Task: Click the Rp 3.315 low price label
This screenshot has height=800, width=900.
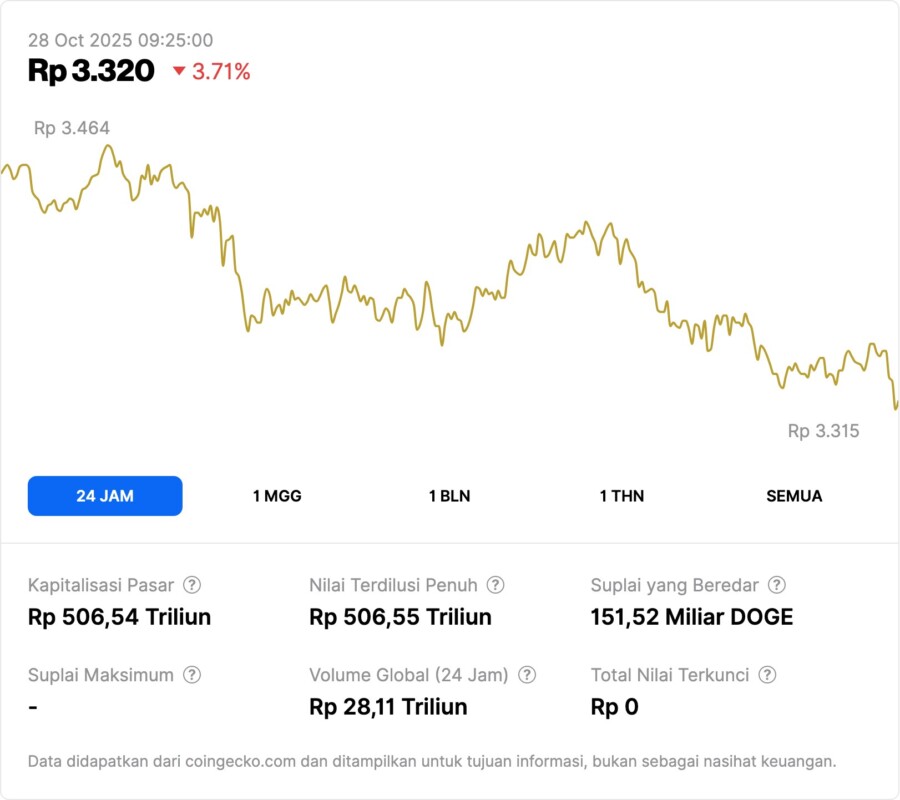Action: (823, 431)
